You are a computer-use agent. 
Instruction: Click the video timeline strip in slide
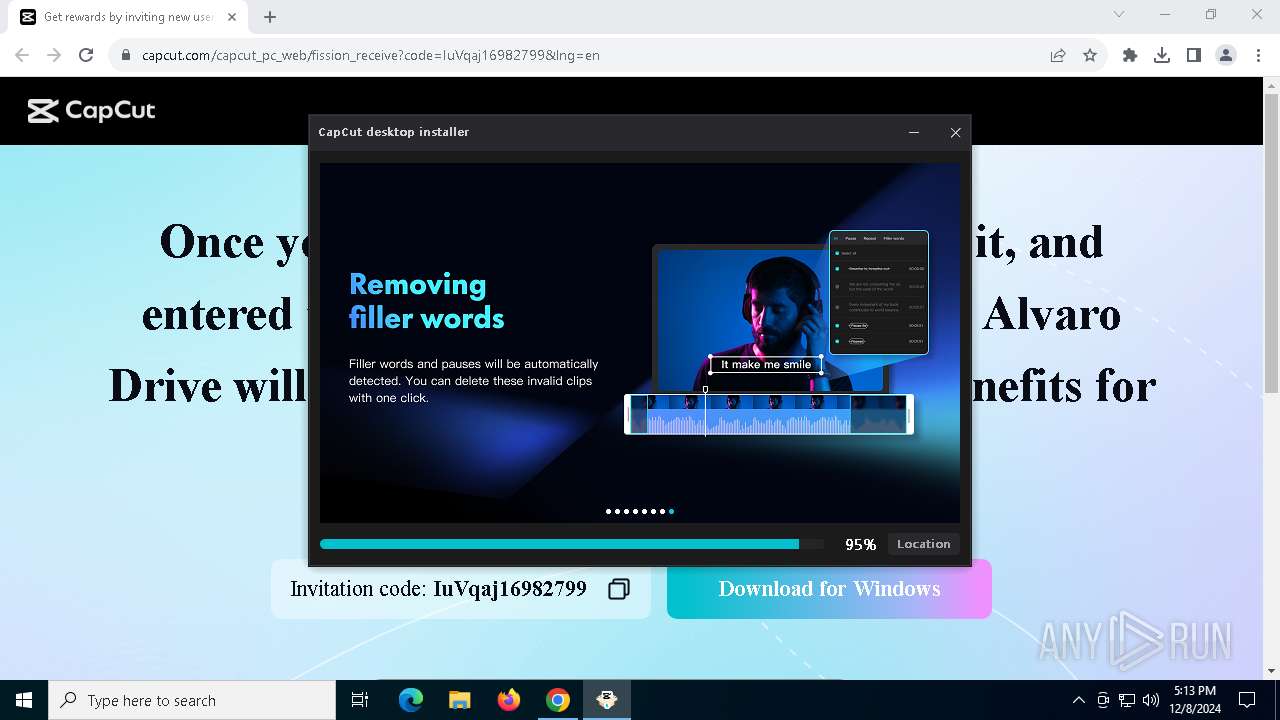coord(769,414)
